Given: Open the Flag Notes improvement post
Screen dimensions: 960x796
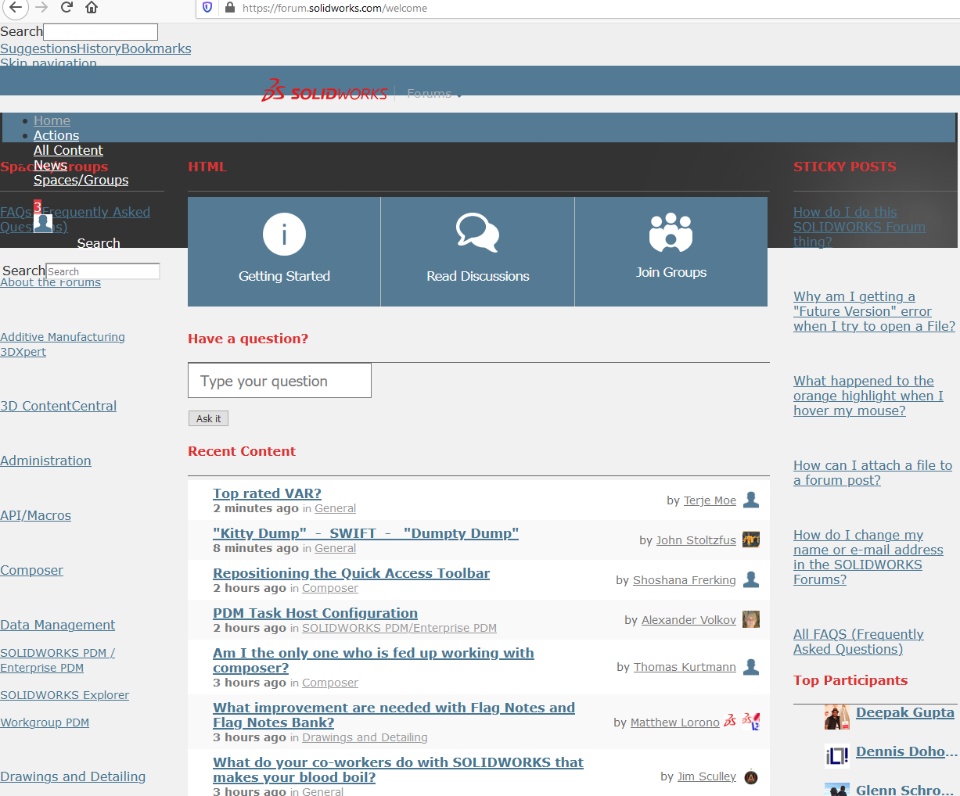Looking at the screenshot, I should [x=394, y=715].
